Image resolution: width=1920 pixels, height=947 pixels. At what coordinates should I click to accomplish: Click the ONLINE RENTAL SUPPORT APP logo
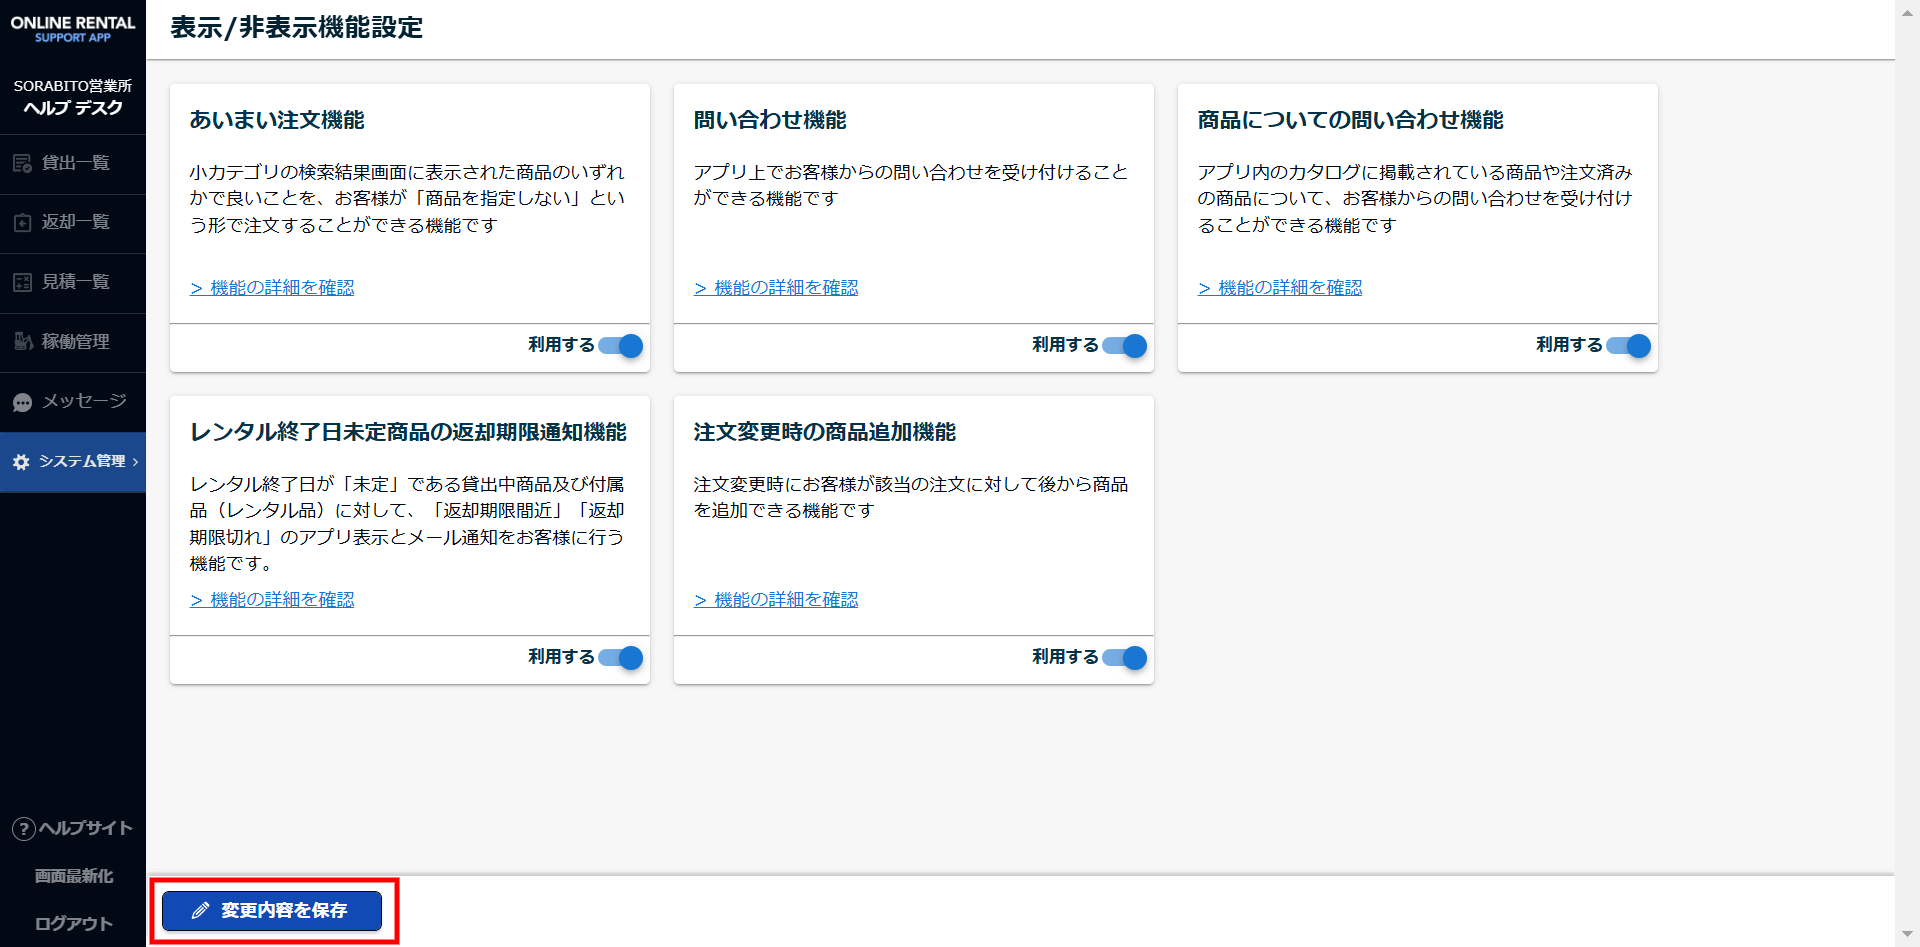point(73,29)
